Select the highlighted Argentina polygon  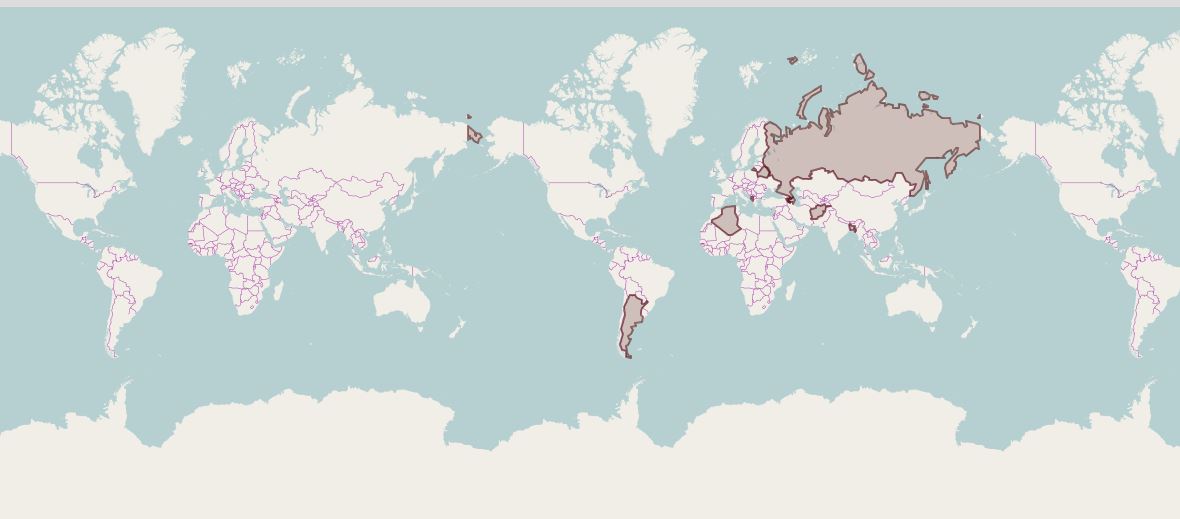tap(631, 323)
